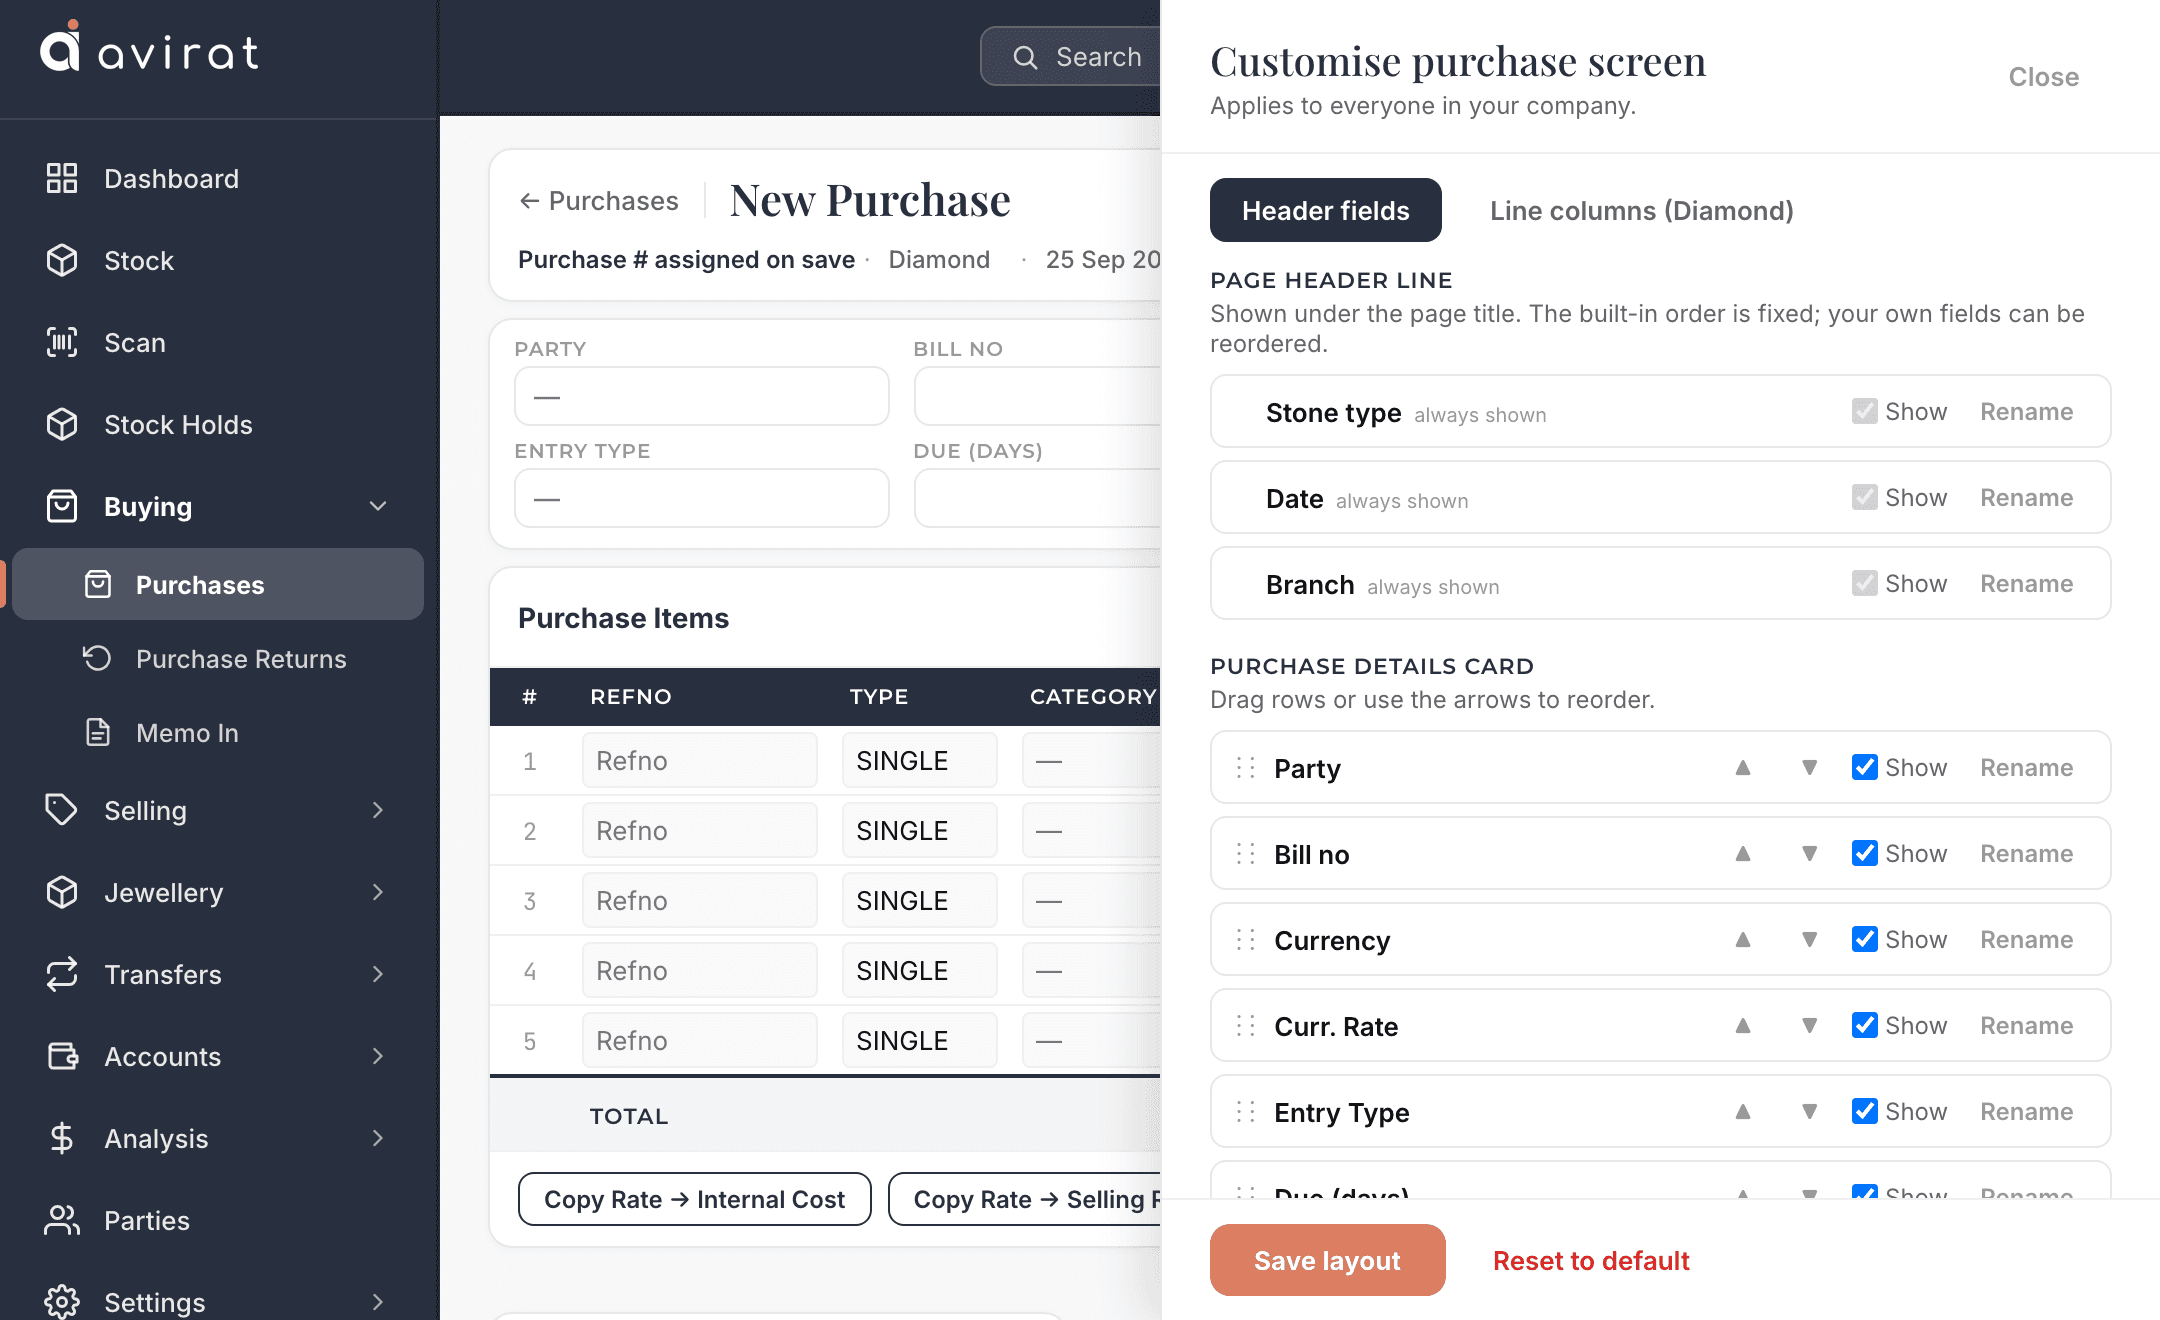
Task: Expand the Accounts submenu chevron
Action: pyautogui.click(x=378, y=1057)
